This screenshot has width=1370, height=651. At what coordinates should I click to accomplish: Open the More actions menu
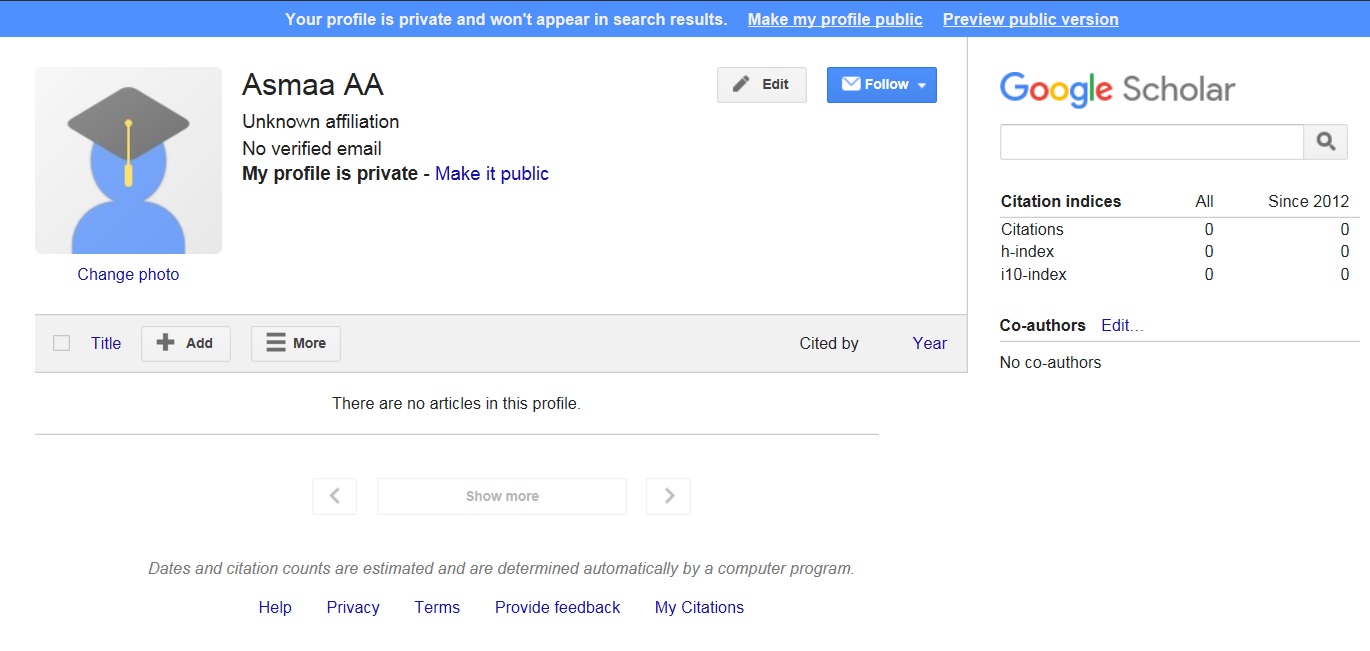pyautogui.click(x=295, y=343)
